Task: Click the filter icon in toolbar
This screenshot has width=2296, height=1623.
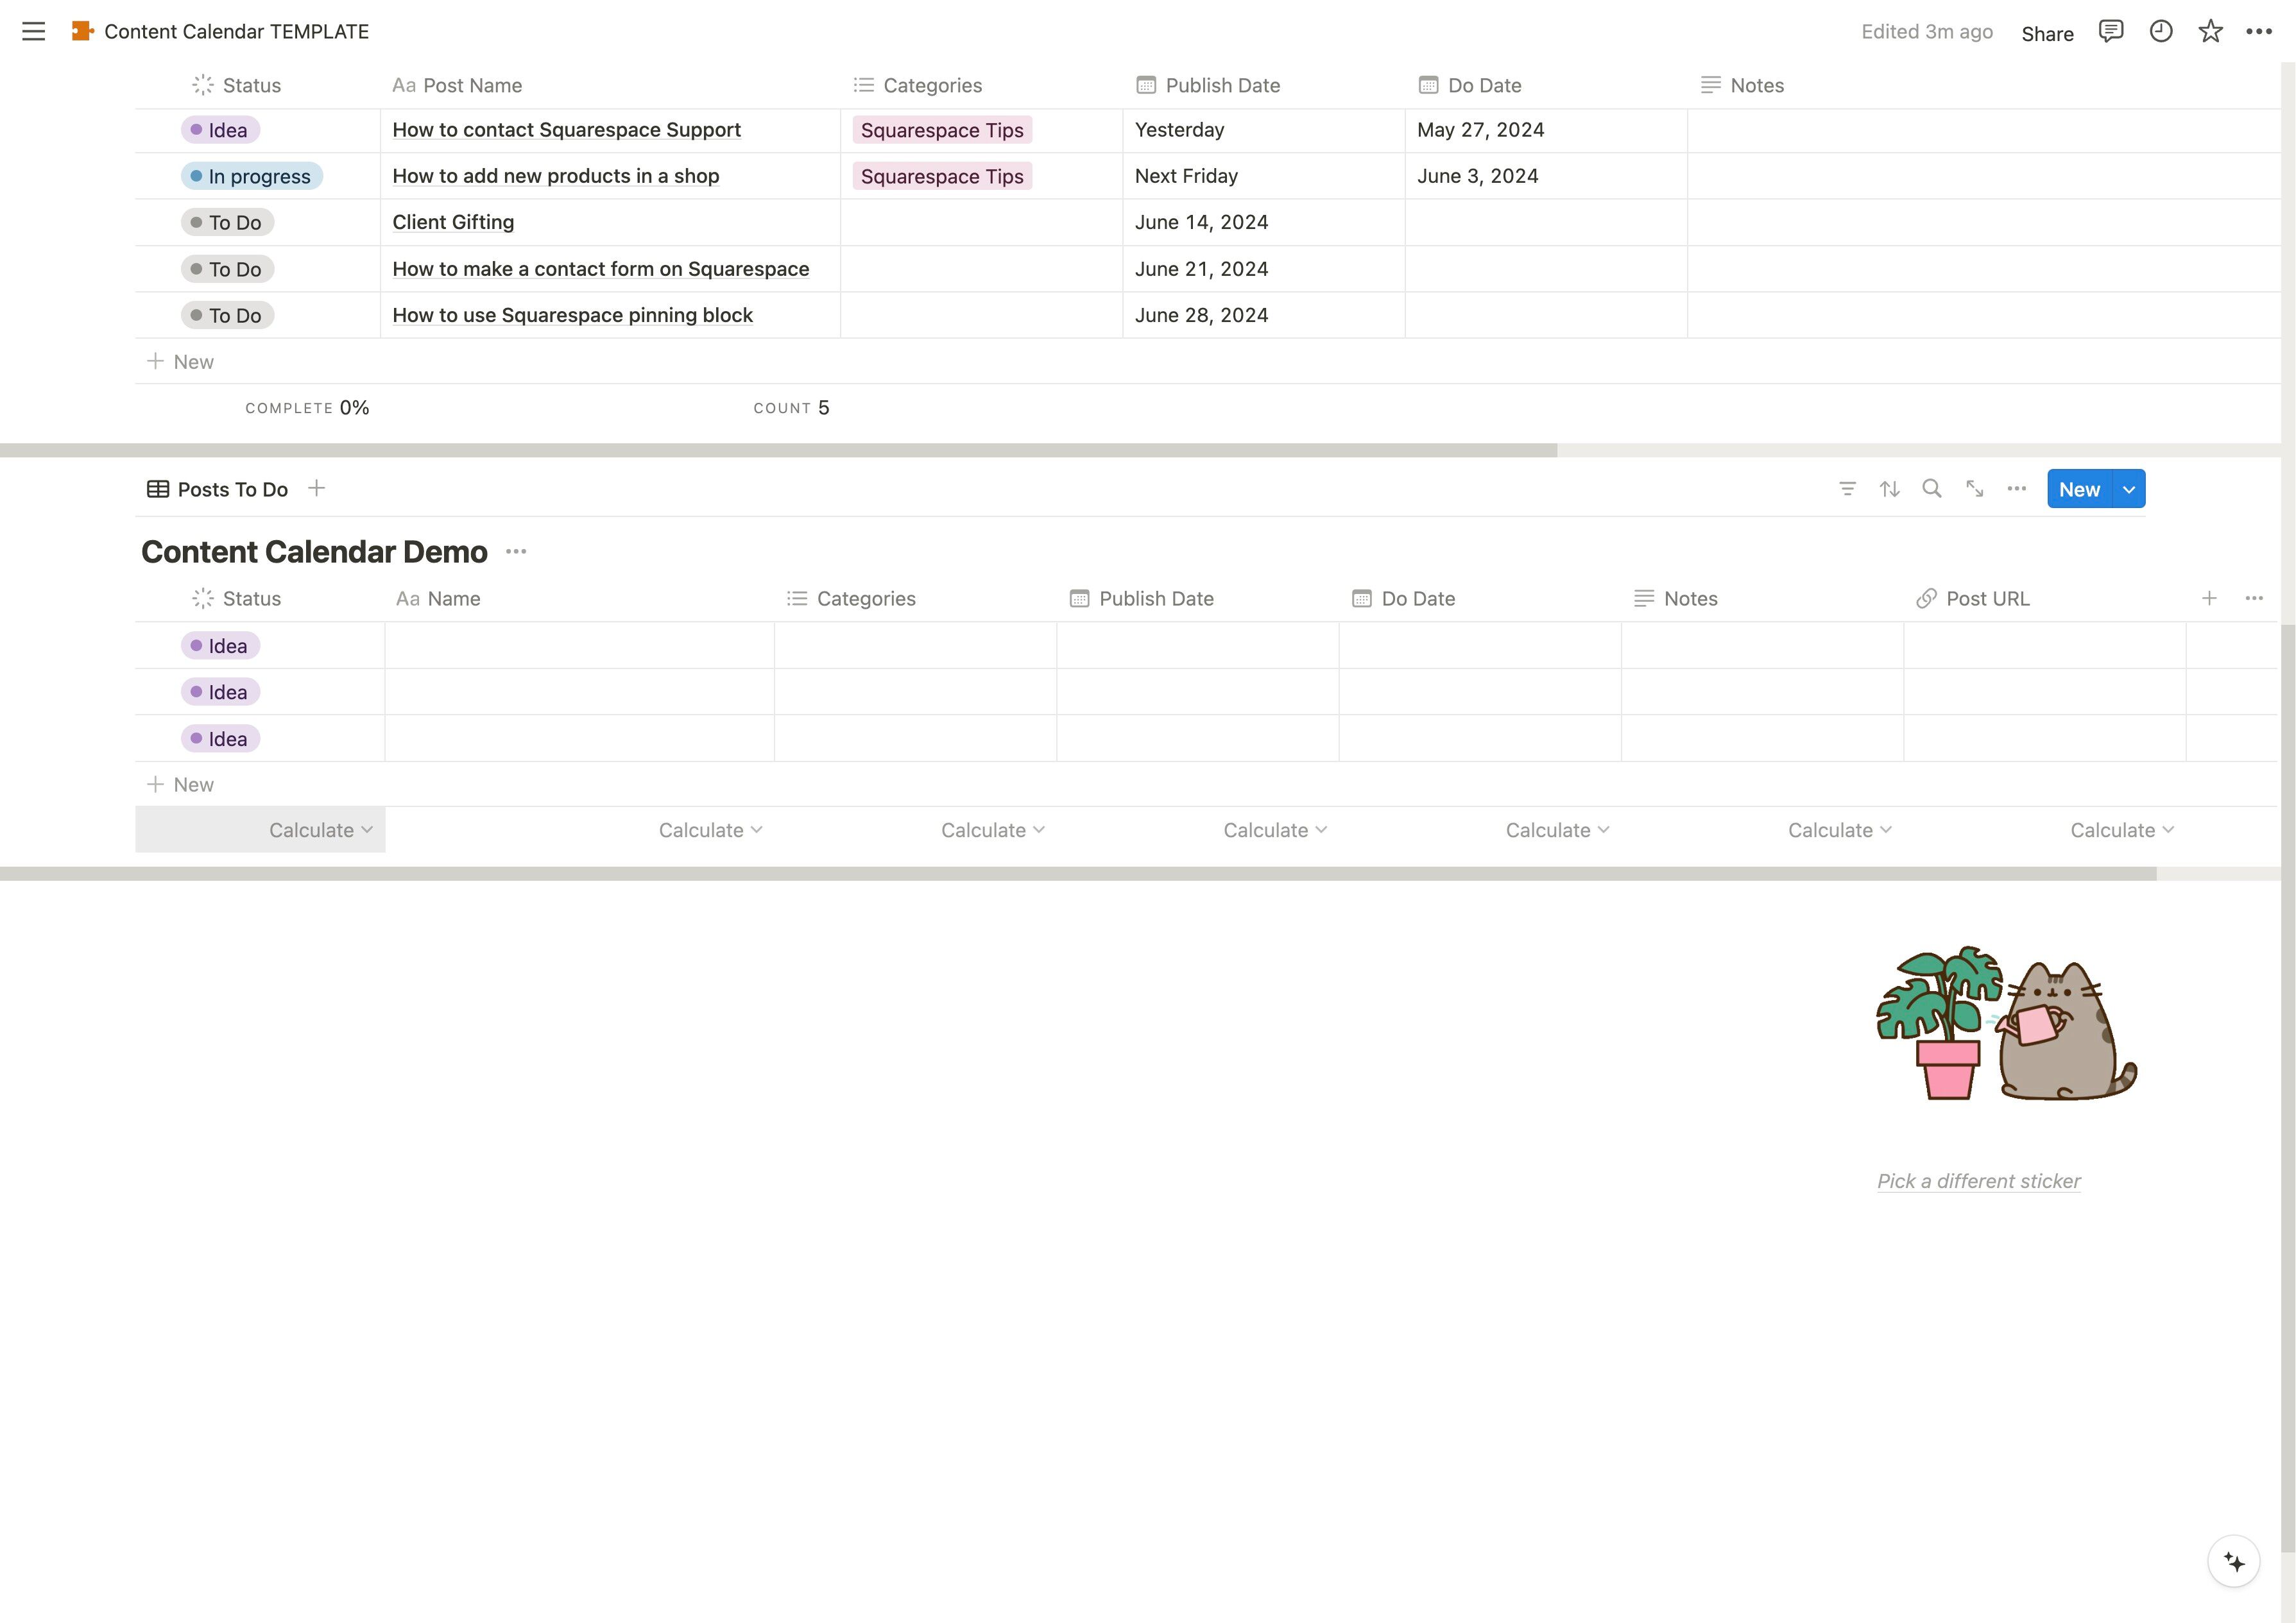Action: tap(1847, 489)
